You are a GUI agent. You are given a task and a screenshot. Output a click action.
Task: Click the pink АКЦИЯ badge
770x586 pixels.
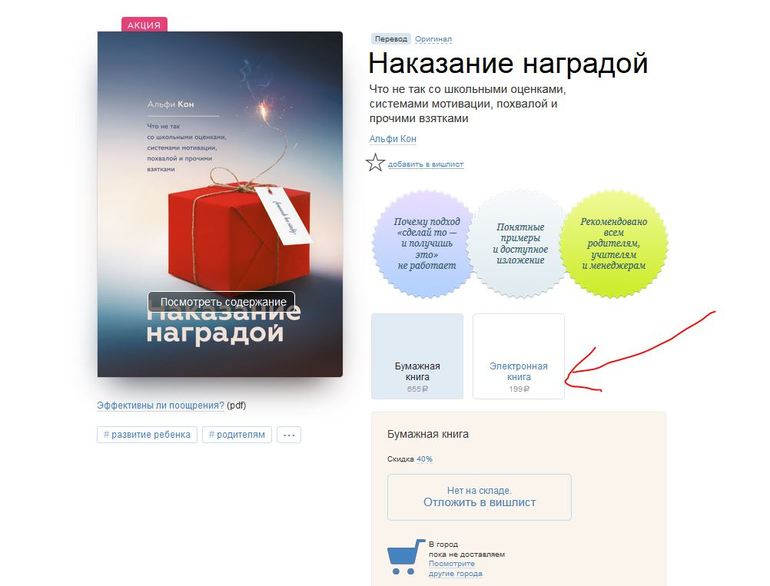pos(144,25)
